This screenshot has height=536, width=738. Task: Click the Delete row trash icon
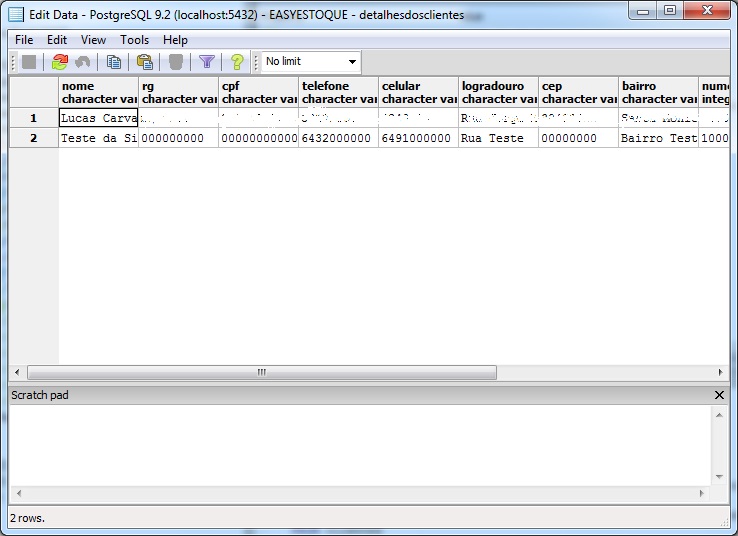176,62
